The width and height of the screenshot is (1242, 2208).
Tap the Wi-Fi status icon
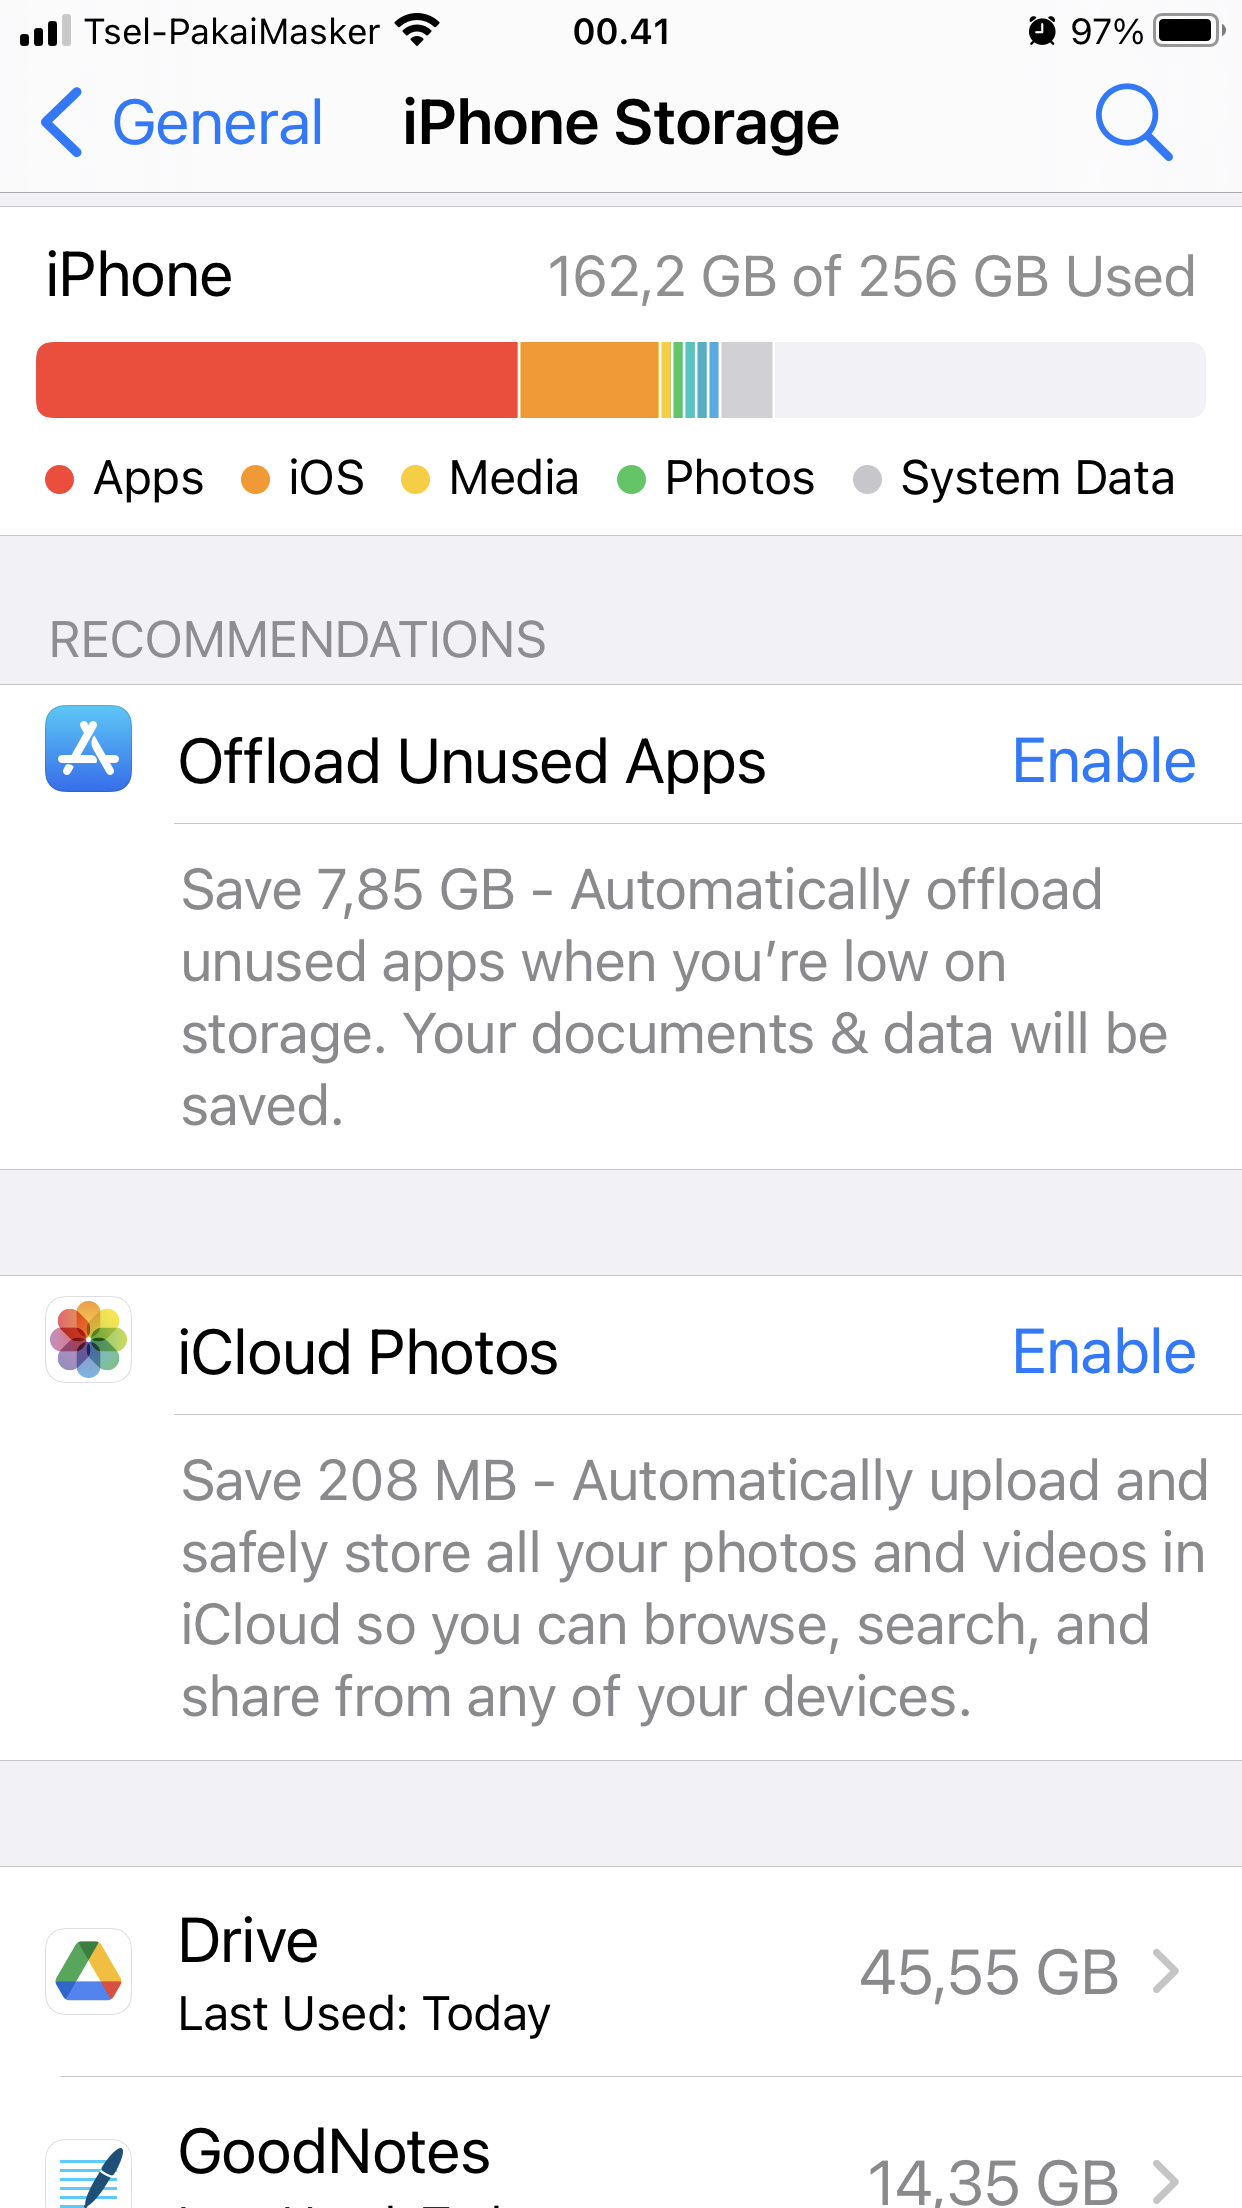417,31
